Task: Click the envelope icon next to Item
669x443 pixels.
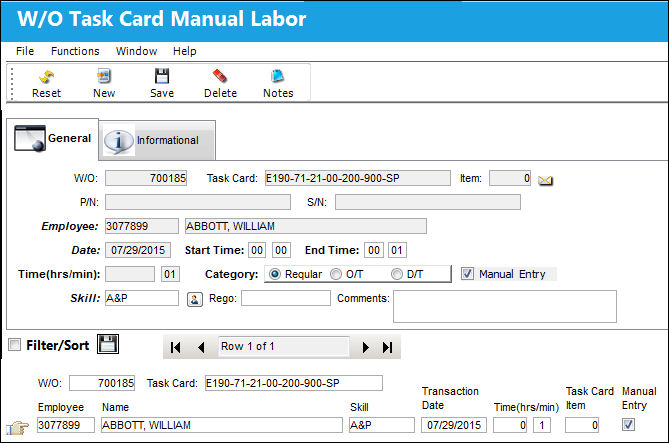Action: (545, 181)
